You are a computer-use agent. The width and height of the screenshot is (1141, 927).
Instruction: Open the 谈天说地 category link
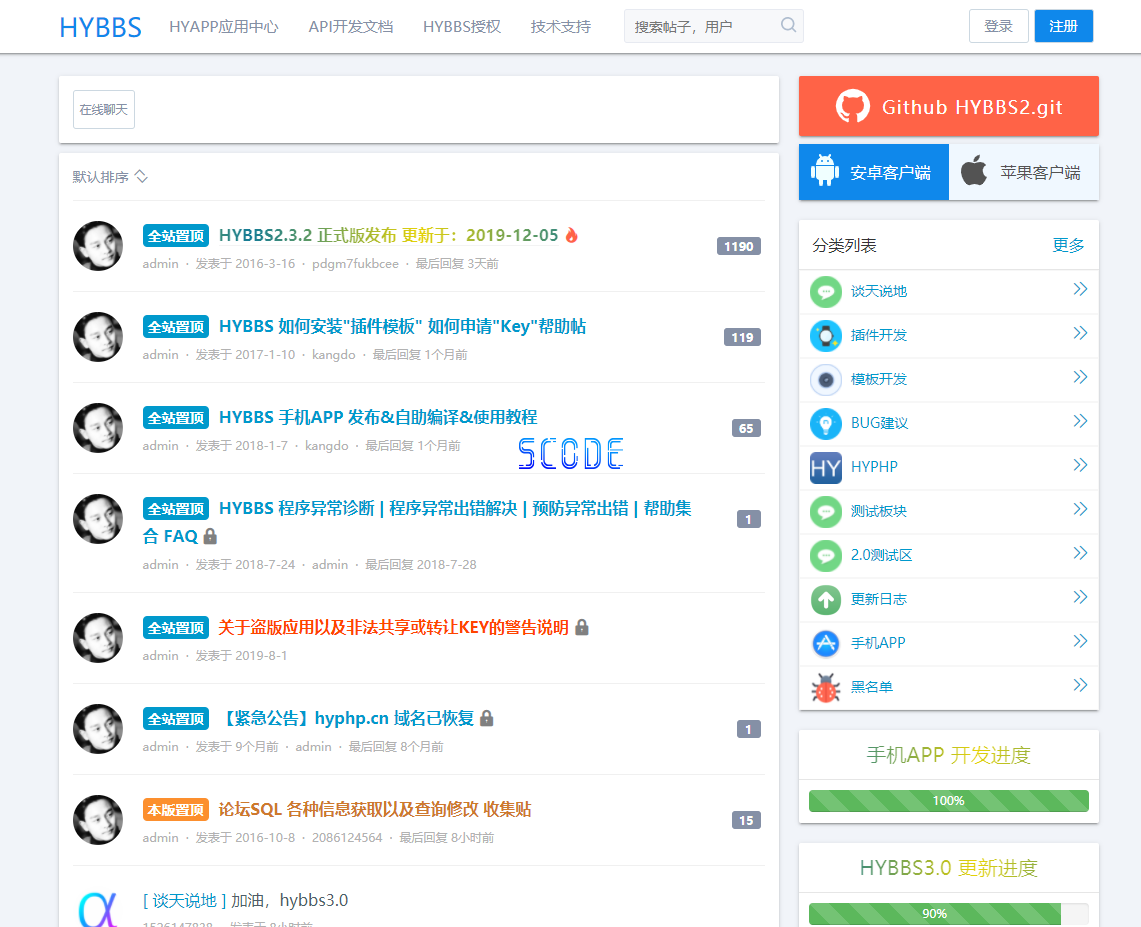click(879, 292)
